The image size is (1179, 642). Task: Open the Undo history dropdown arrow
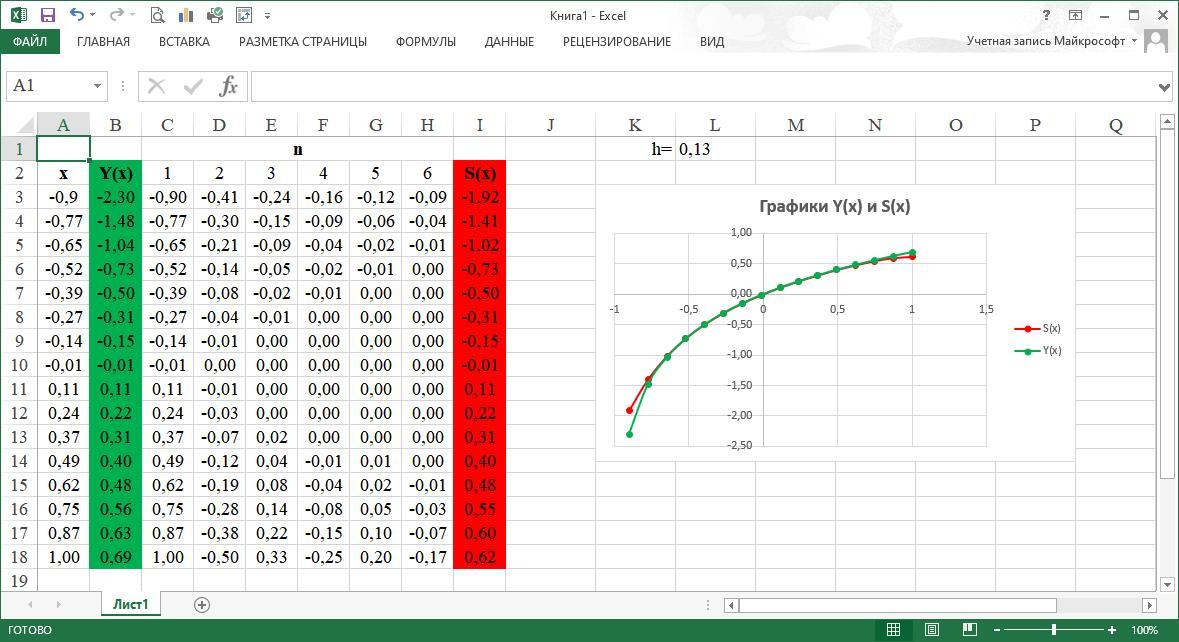pyautogui.click(x=92, y=15)
